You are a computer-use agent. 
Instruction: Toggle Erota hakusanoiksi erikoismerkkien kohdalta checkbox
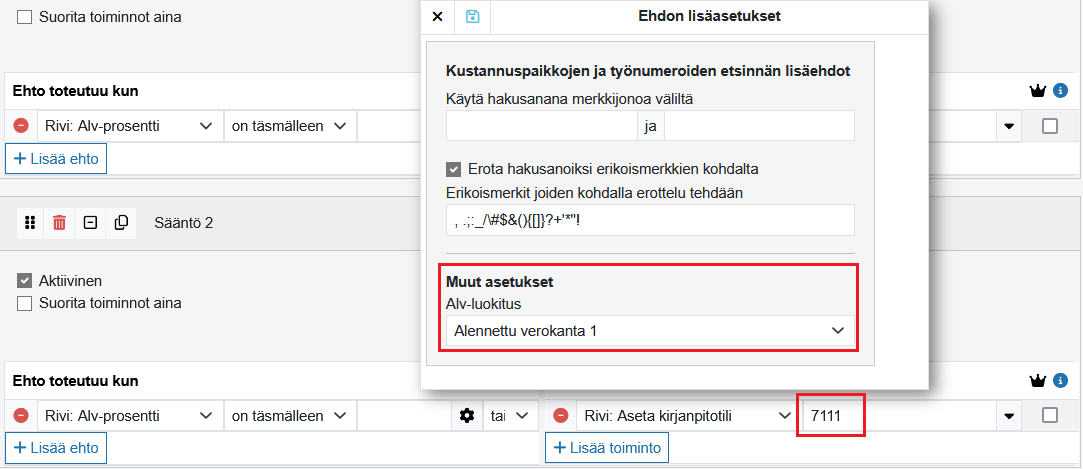coord(454,169)
